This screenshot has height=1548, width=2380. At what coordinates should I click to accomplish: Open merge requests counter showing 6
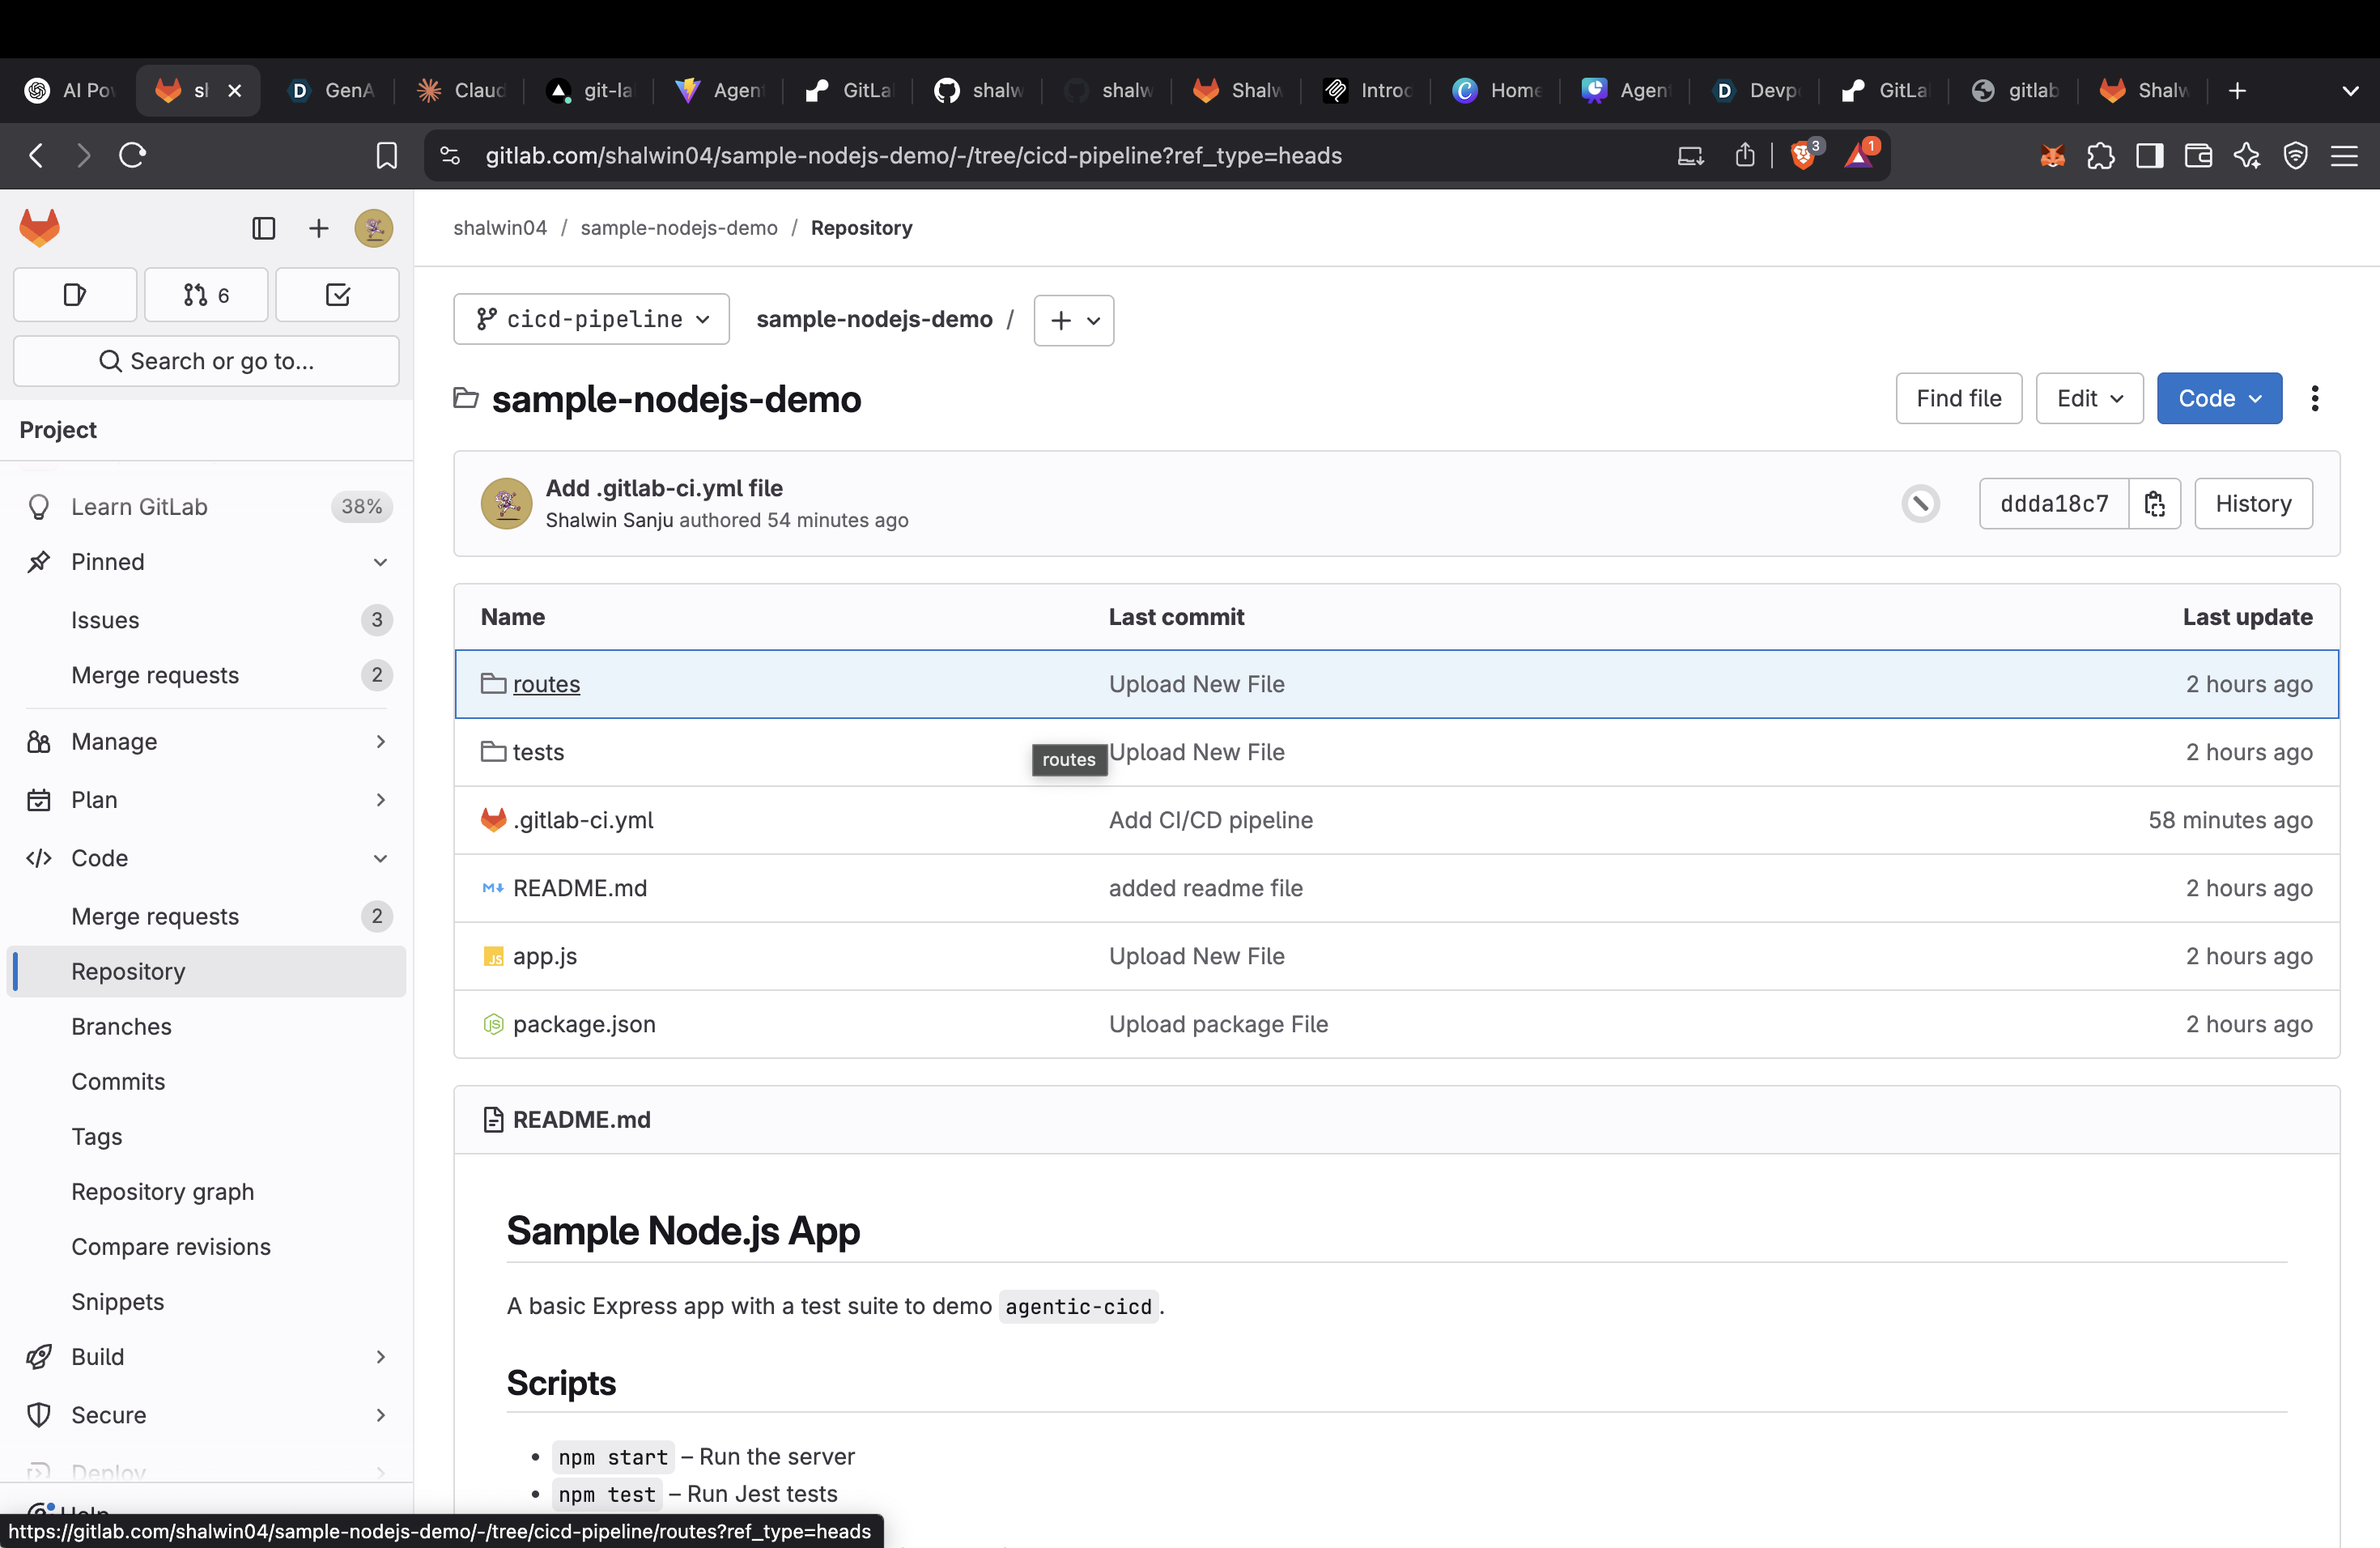coord(206,295)
